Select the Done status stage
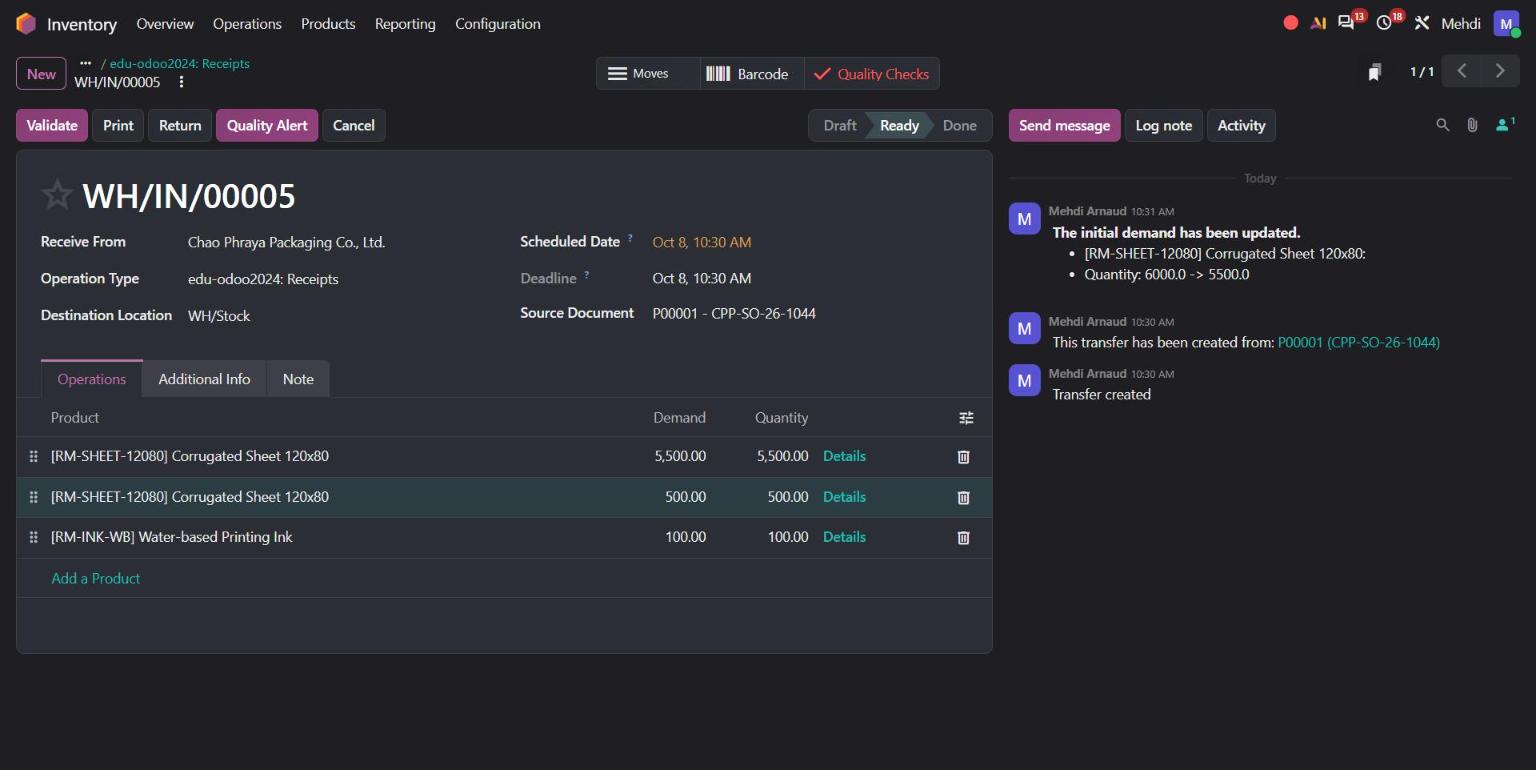The width and height of the screenshot is (1536, 770). point(959,125)
